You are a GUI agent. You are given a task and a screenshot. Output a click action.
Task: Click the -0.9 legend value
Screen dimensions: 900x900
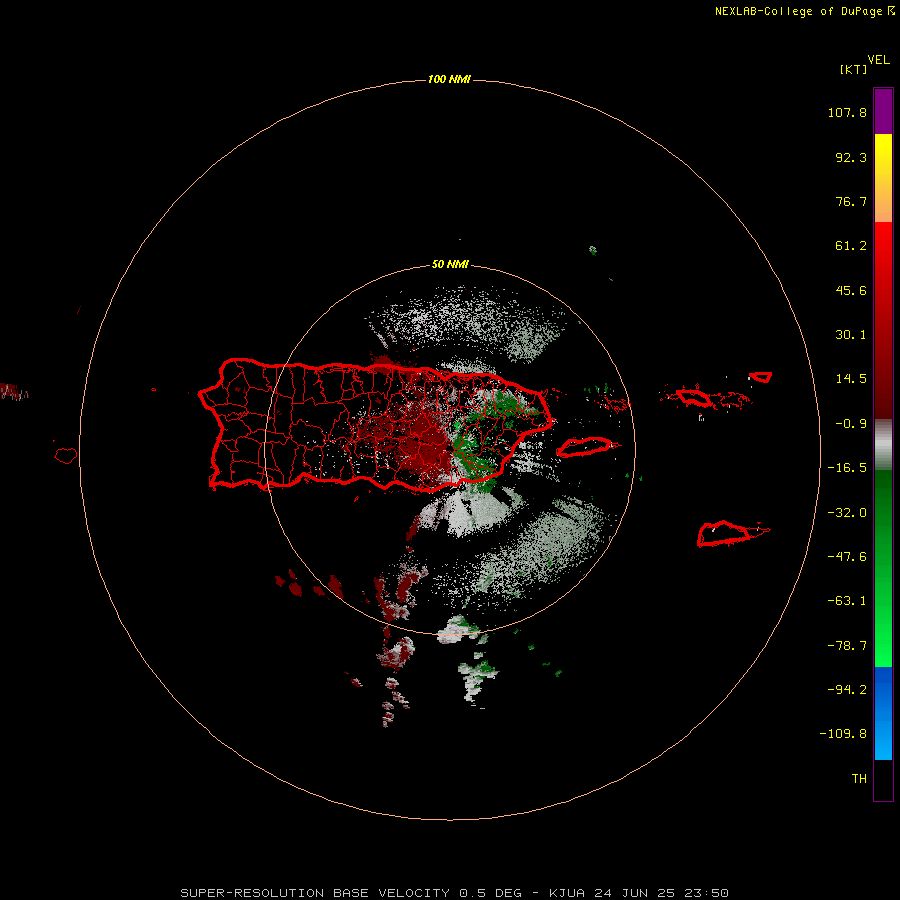click(x=851, y=424)
